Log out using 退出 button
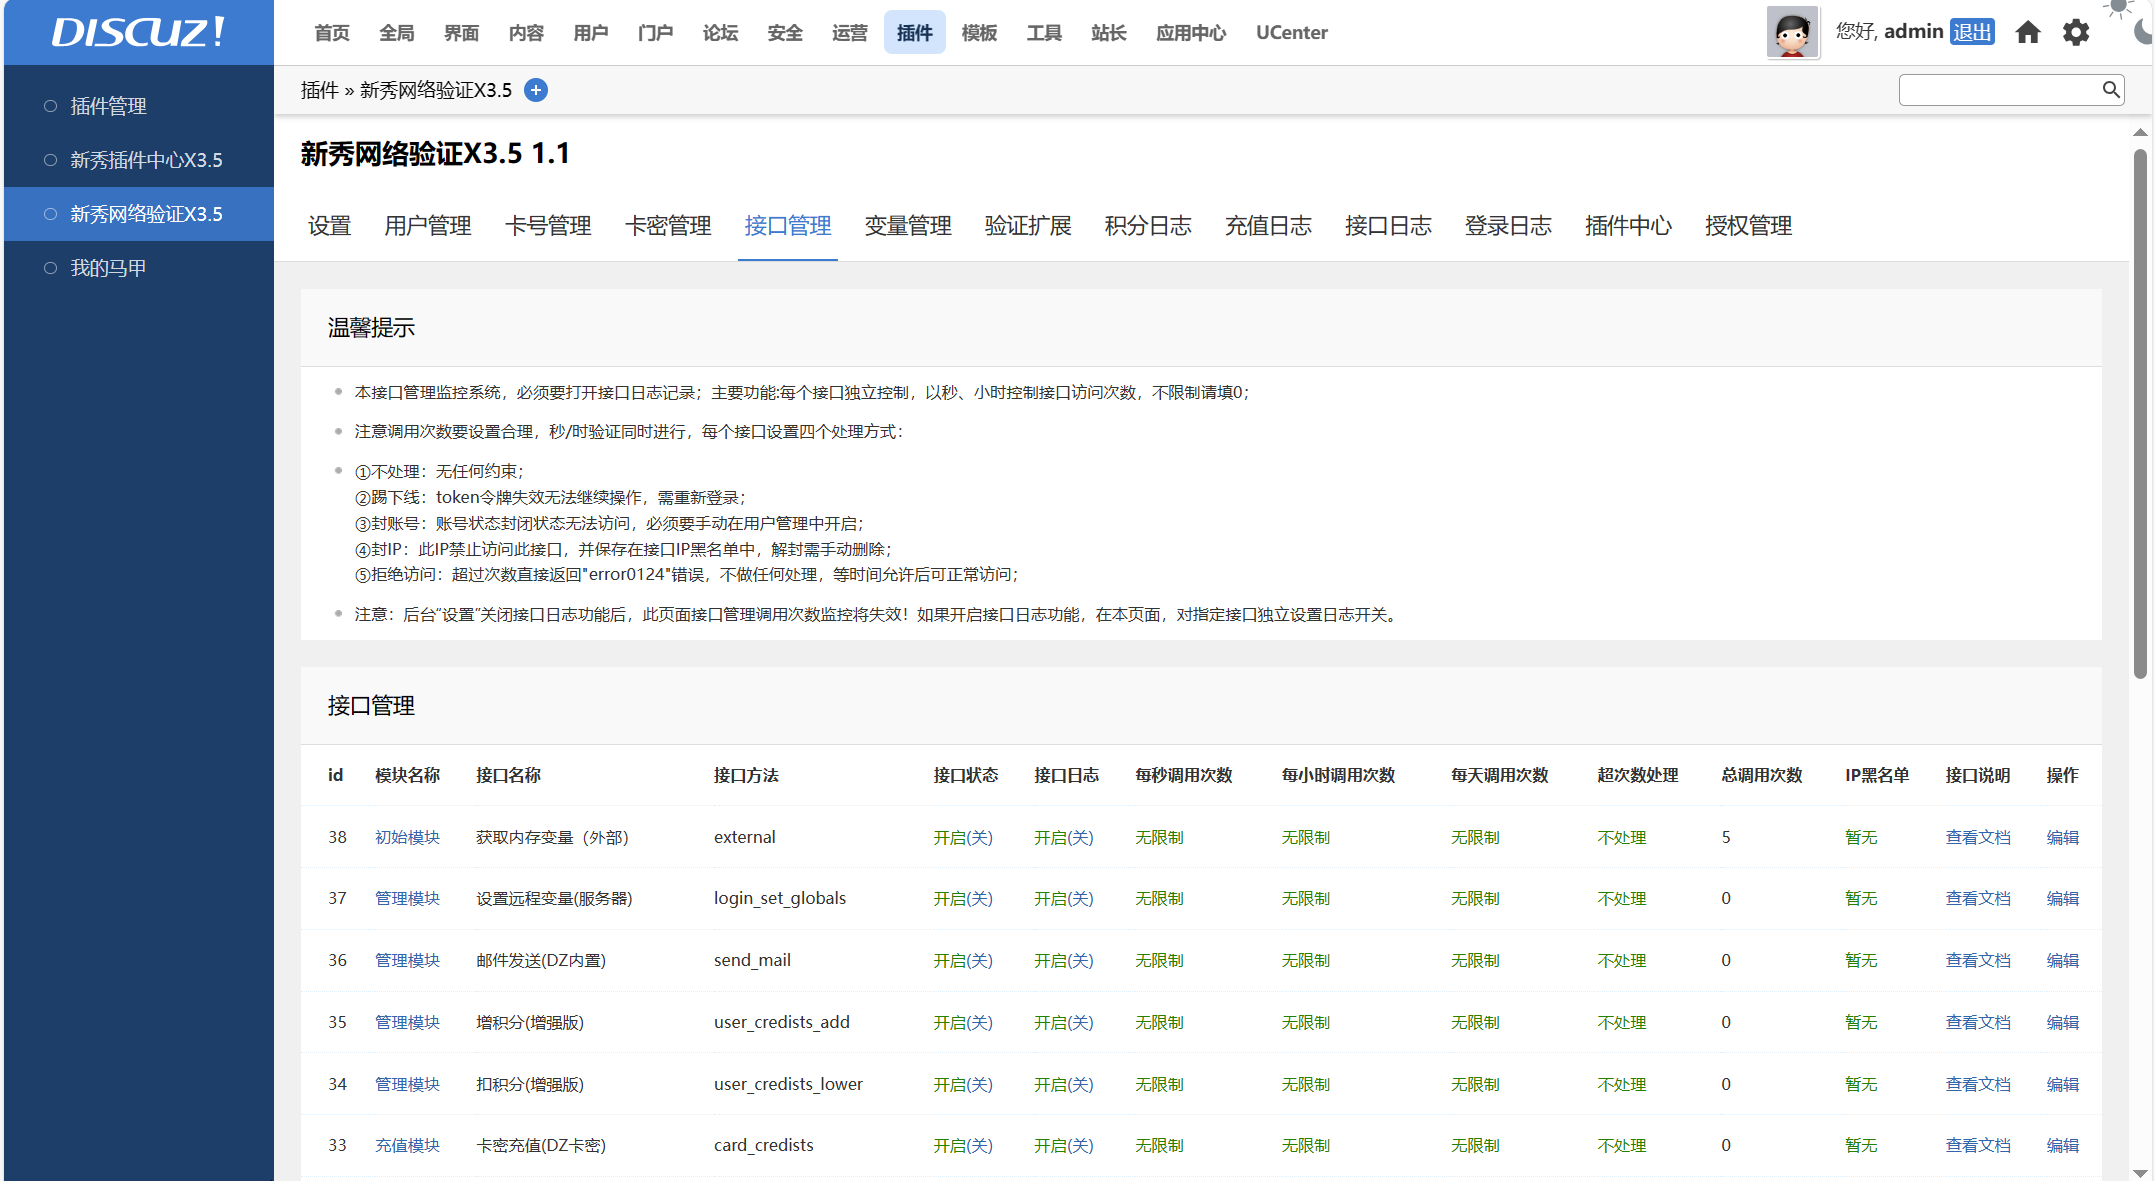Image resolution: width=2155 pixels, height=1181 pixels. [1972, 32]
